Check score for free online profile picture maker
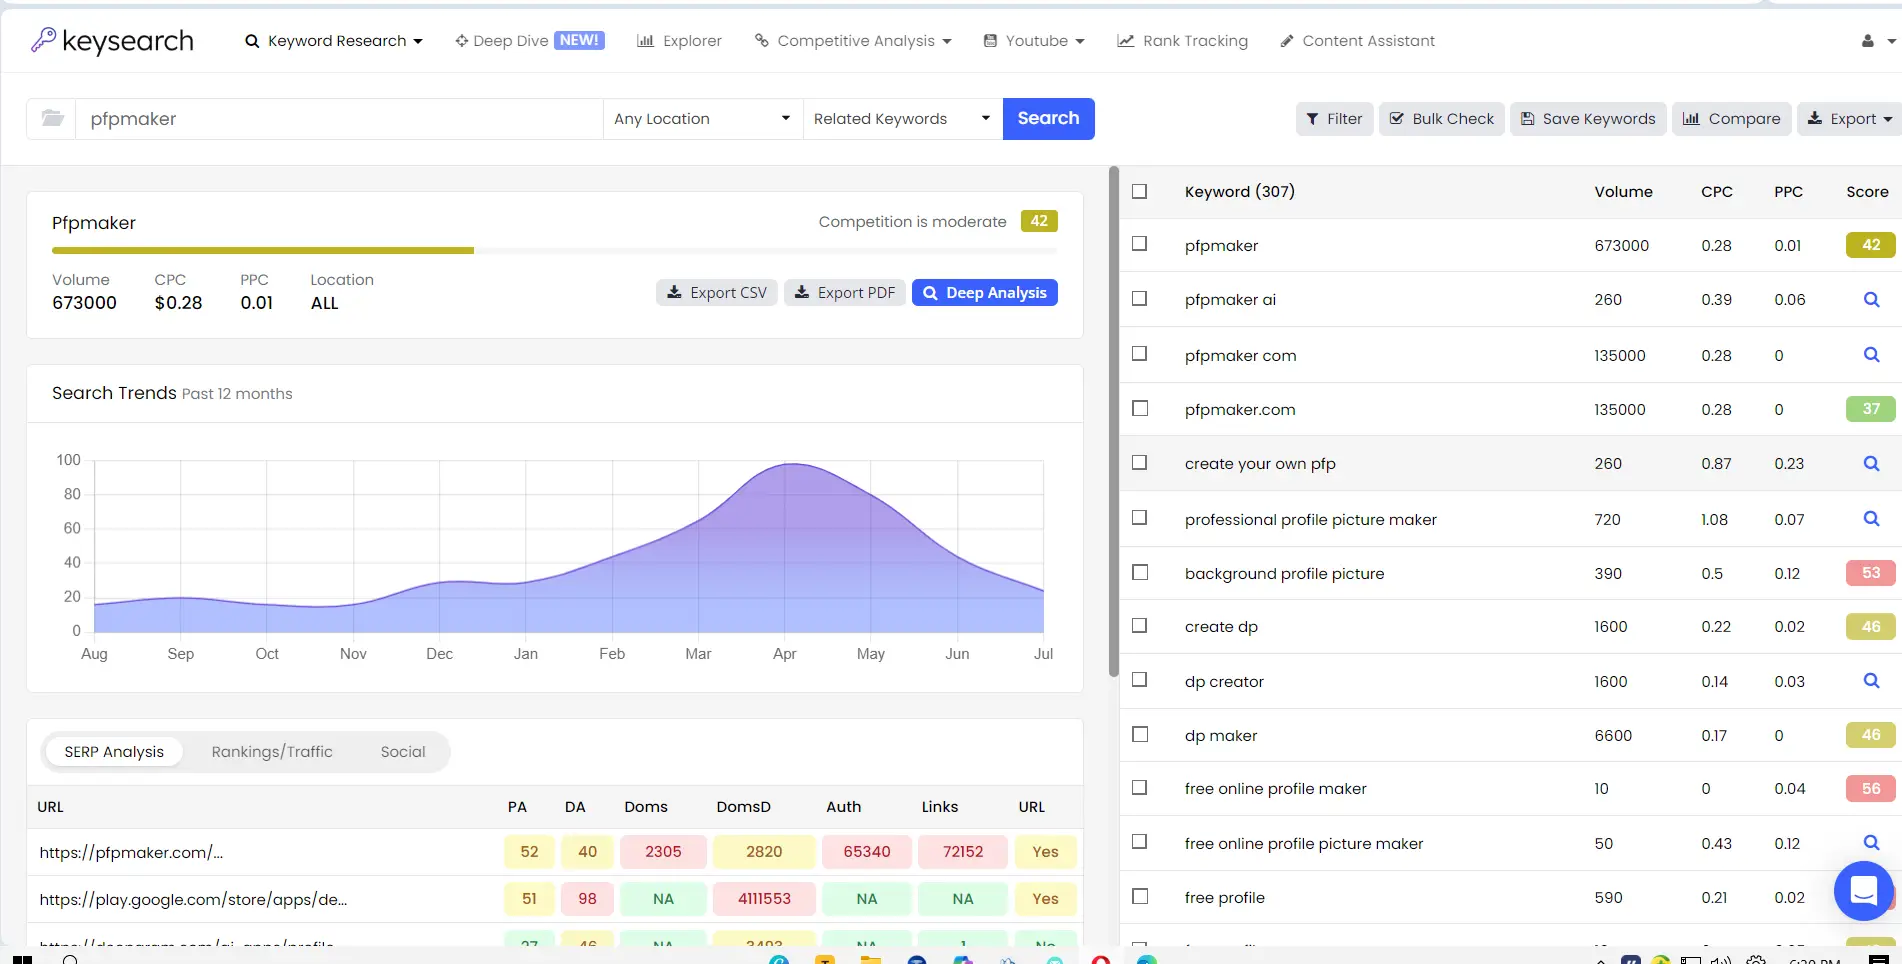The height and width of the screenshot is (964, 1902). pos(1871,843)
